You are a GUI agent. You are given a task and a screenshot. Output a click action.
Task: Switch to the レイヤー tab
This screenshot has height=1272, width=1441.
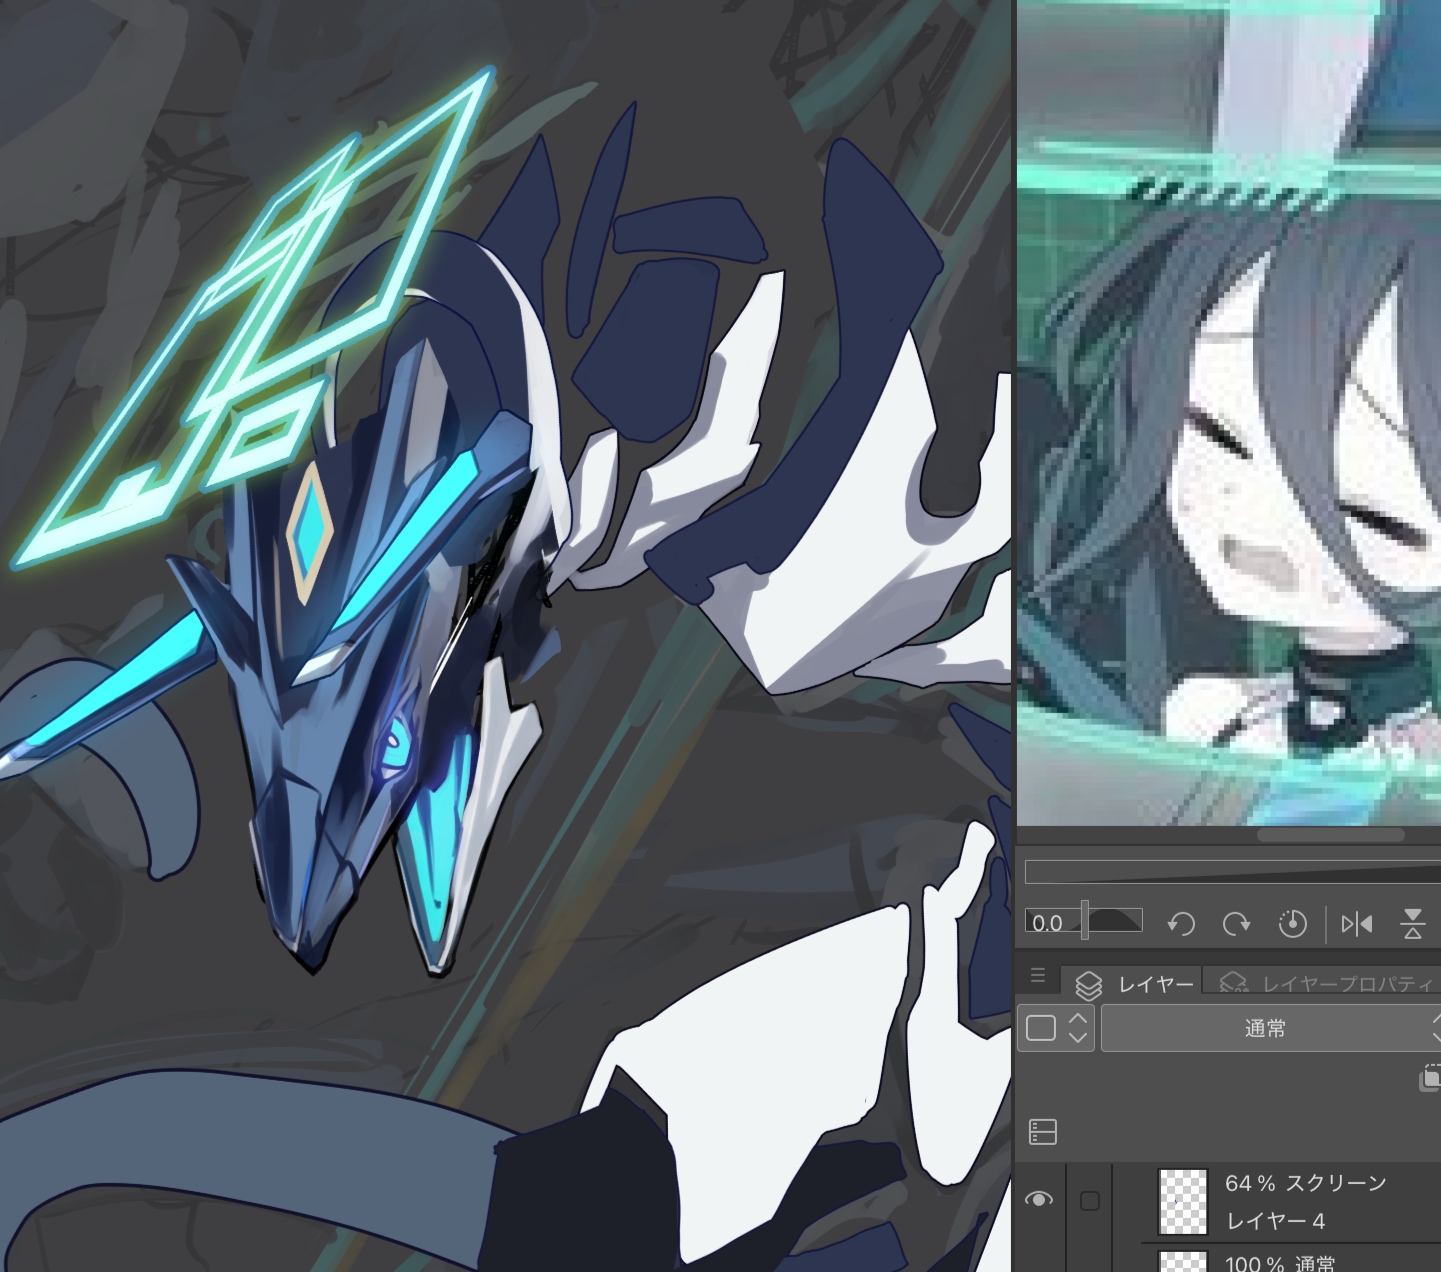(x=1136, y=984)
